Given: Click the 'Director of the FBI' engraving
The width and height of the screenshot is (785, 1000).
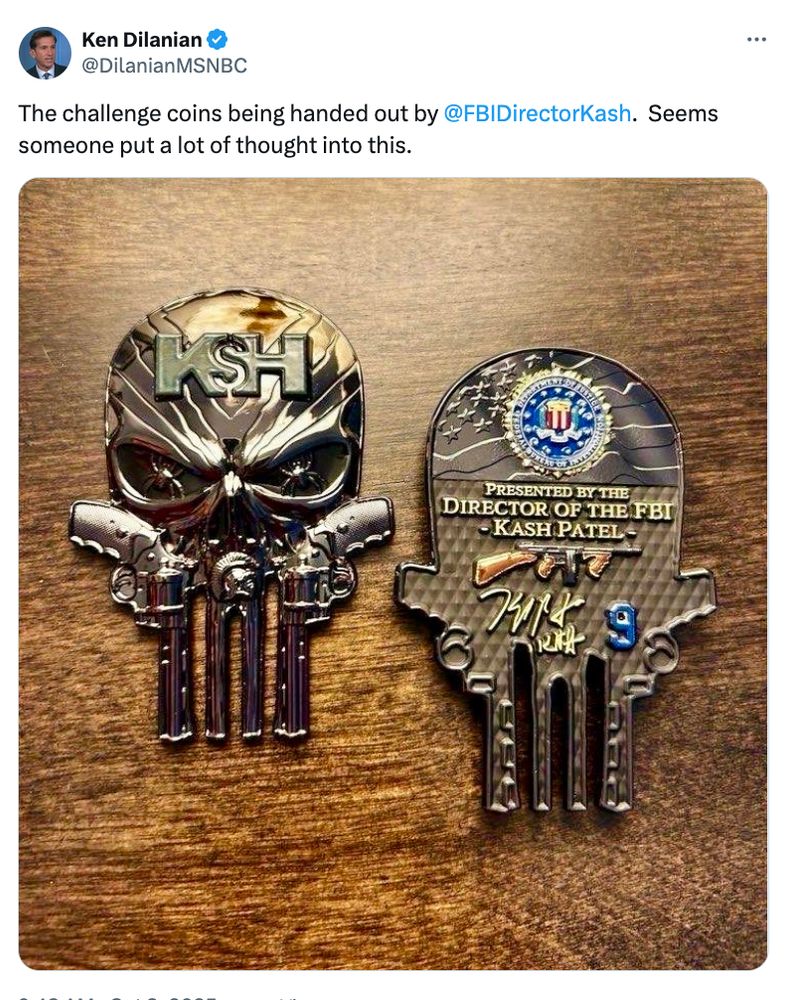Looking at the screenshot, I should point(557,509).
